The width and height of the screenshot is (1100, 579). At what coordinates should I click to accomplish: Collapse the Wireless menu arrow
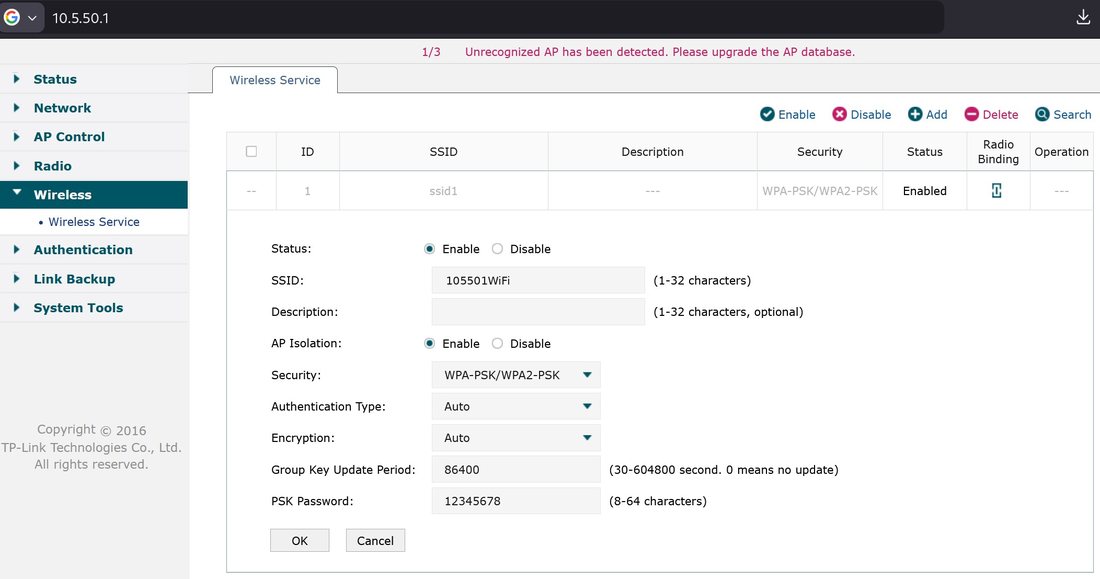coord(17,192)
